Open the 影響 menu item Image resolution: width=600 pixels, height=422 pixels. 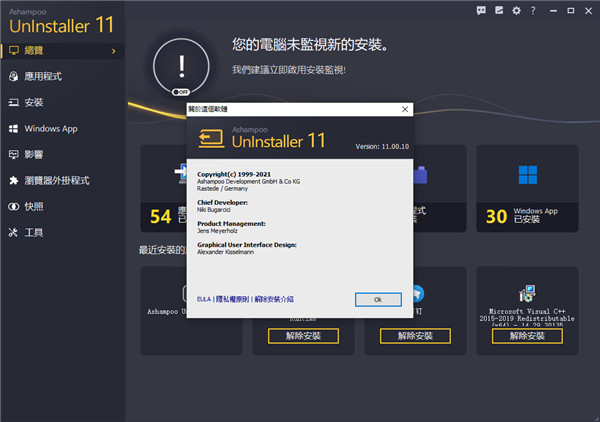[63, 155]
